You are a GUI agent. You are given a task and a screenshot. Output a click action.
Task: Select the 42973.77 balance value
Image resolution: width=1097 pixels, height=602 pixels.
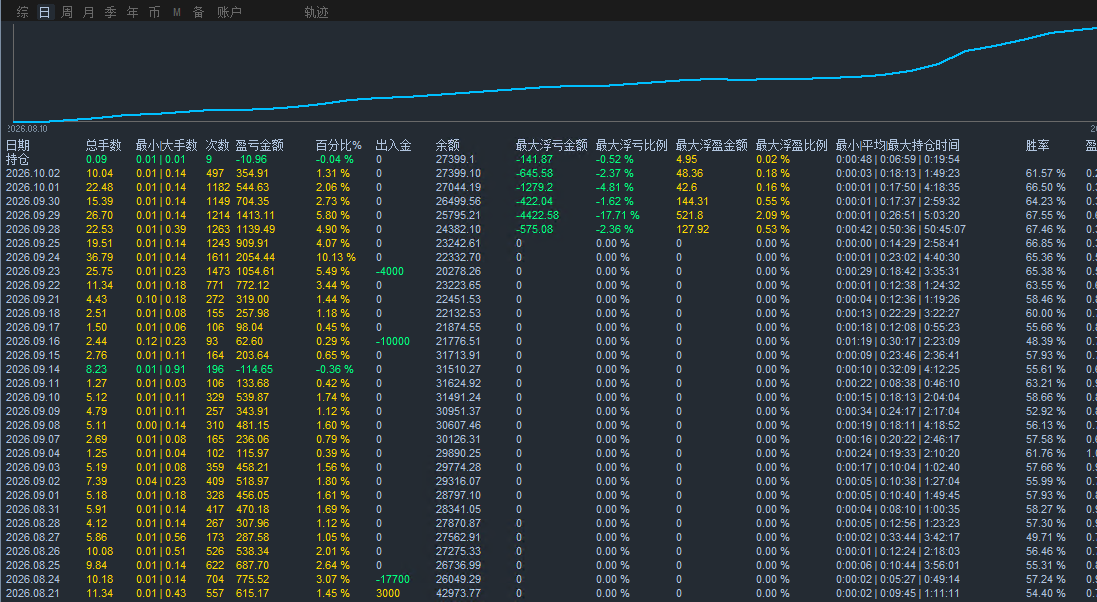coord(458,594)
